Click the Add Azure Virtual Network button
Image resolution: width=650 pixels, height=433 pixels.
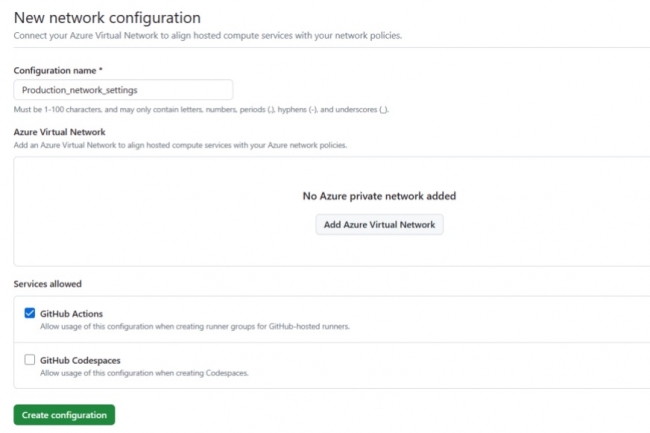pos(379,225)
